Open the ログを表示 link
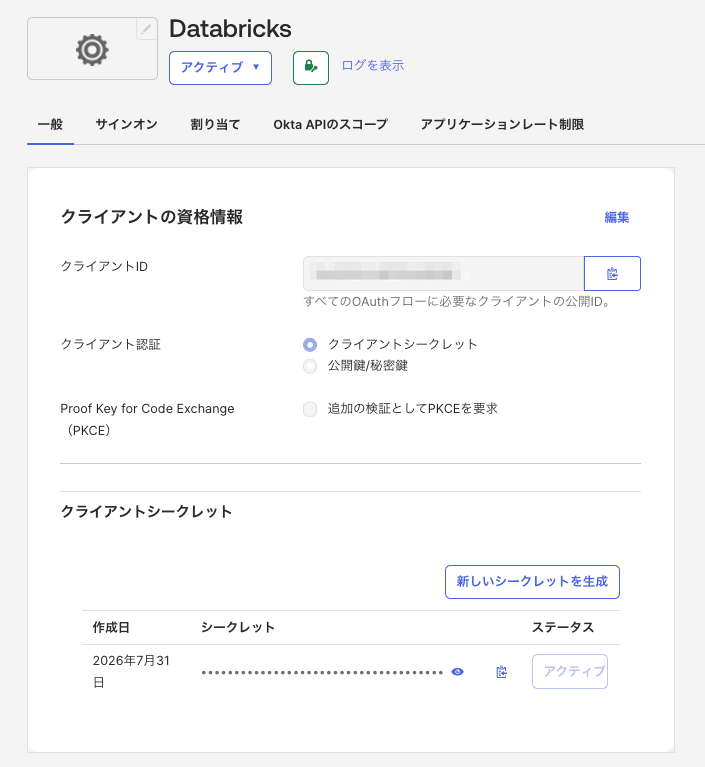 (373, 66)
